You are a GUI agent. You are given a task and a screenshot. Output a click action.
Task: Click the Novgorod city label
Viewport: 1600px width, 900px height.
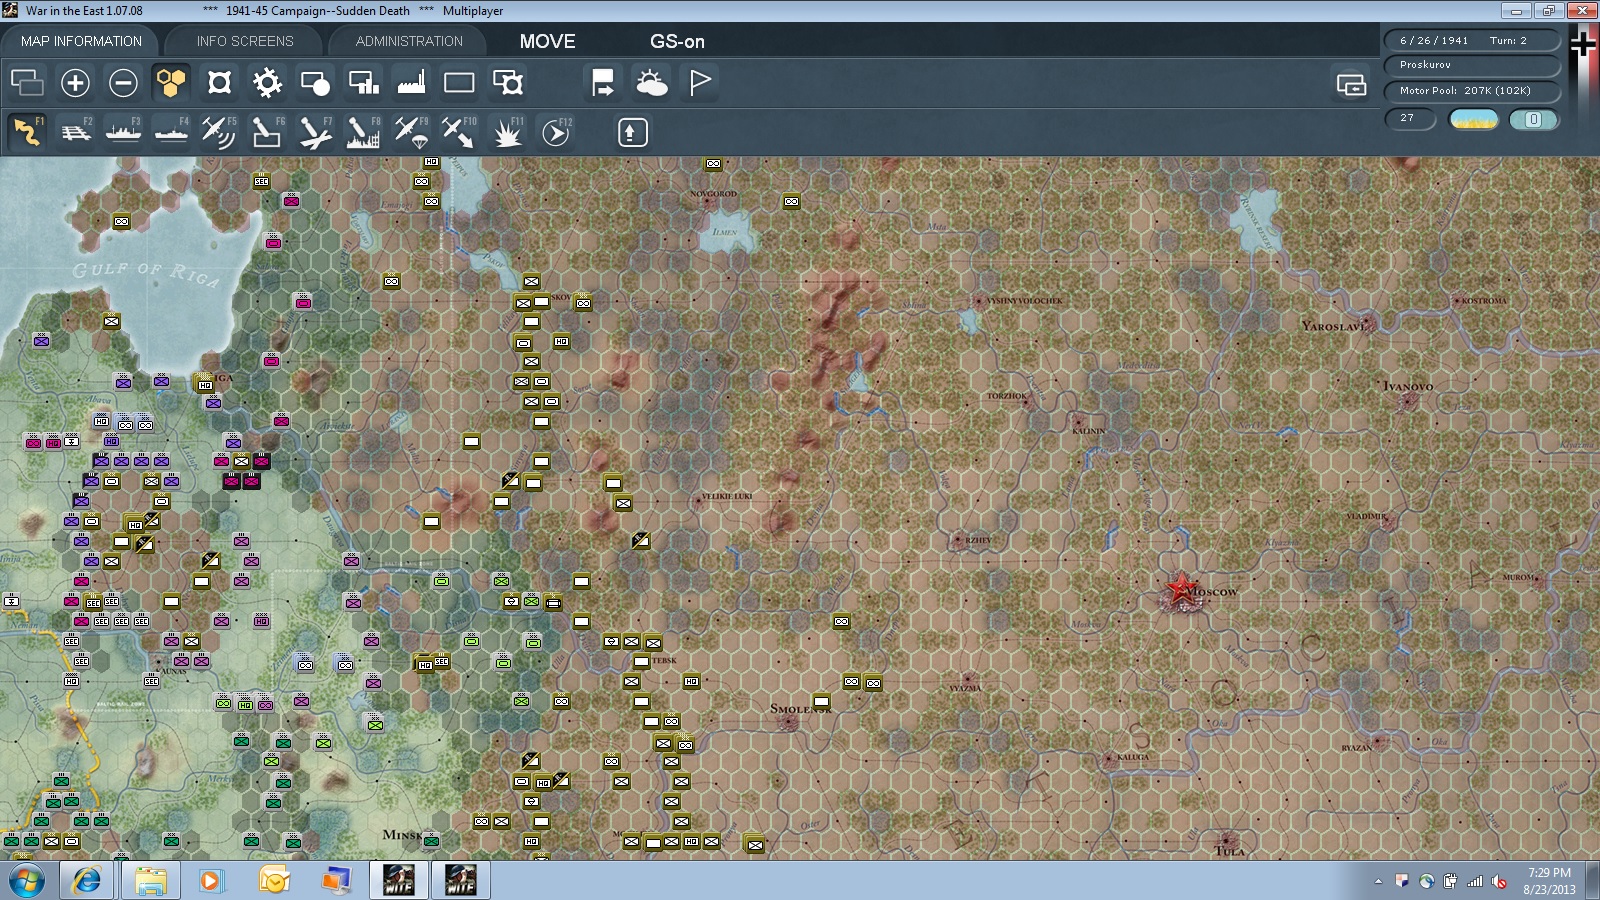pyautogui.click(x=713, y=194)
